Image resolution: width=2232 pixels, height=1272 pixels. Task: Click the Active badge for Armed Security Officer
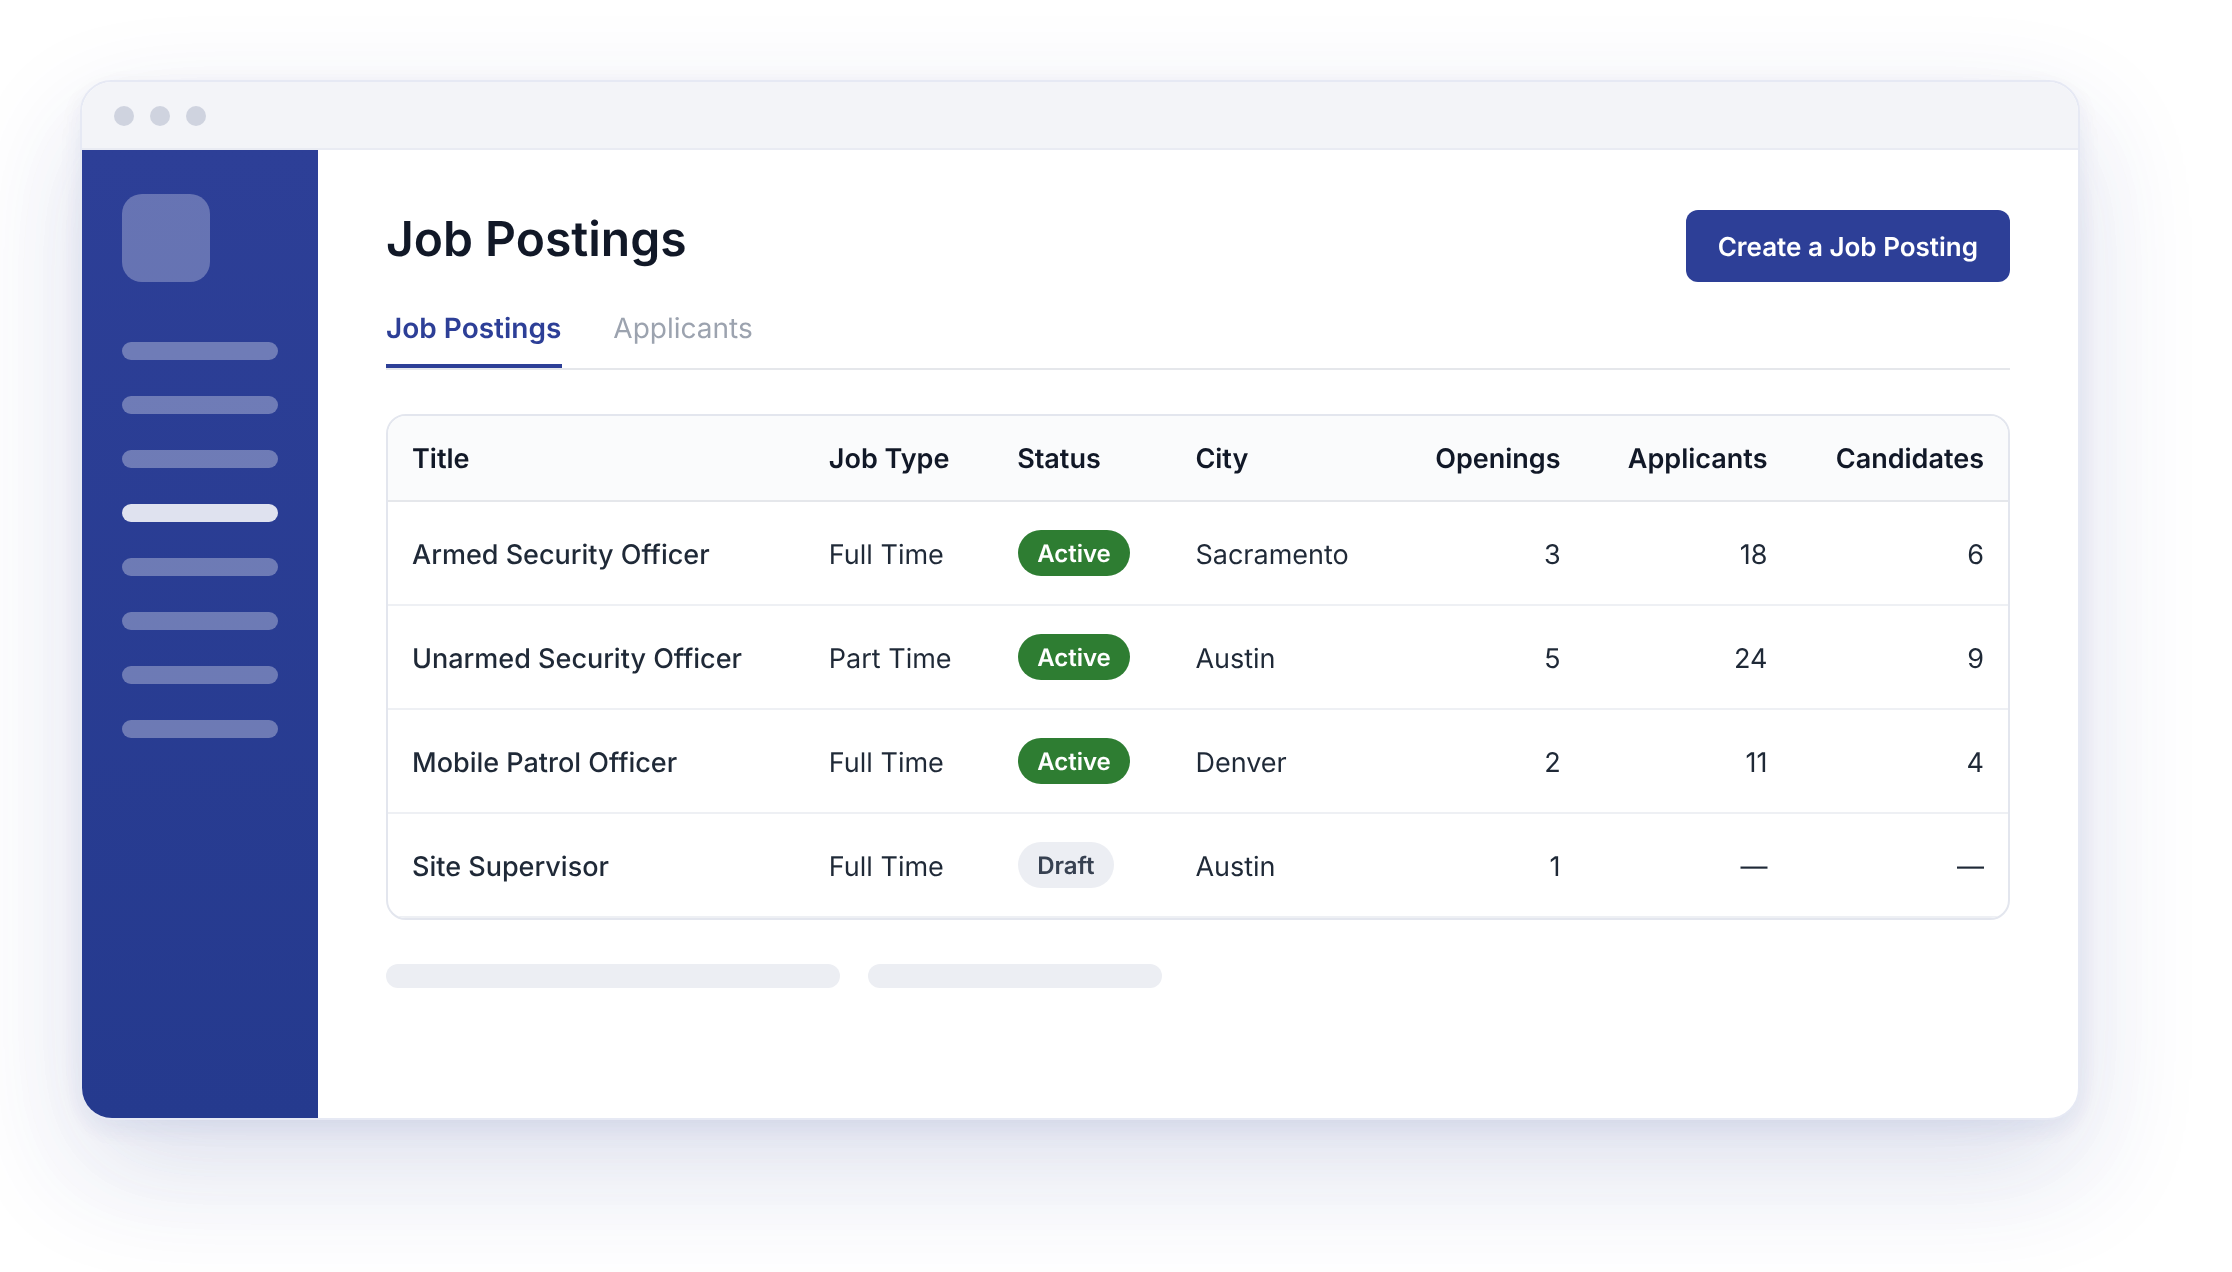[x=1074, y=553]
